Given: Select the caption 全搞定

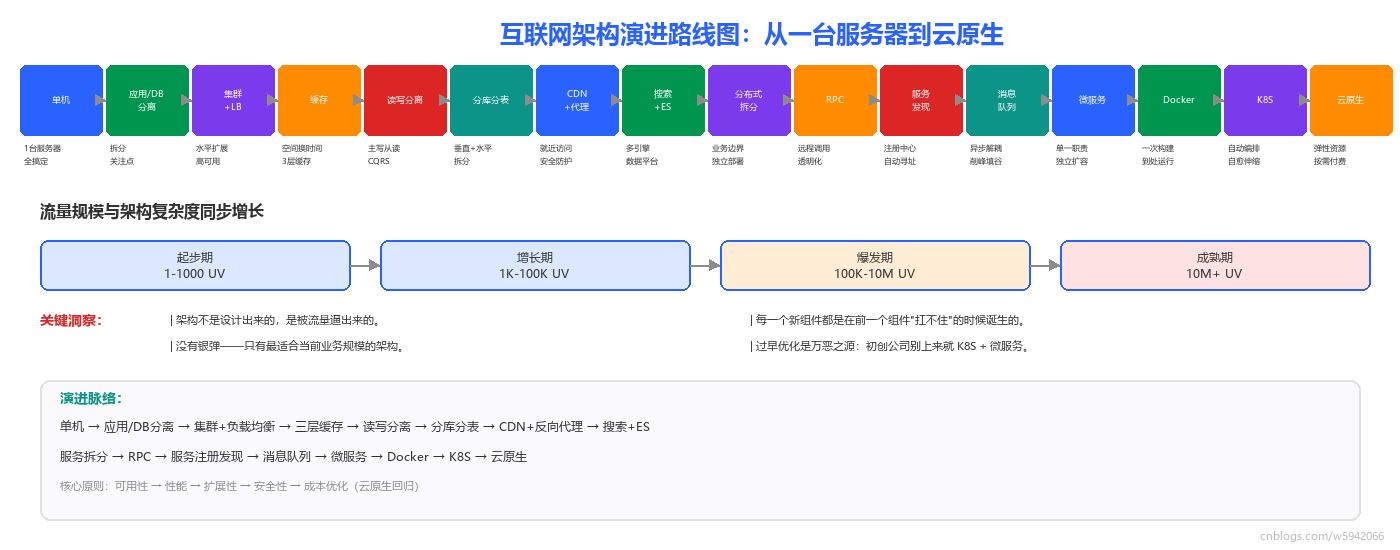Looking at the screenshot, I should (x=36, y=161).
